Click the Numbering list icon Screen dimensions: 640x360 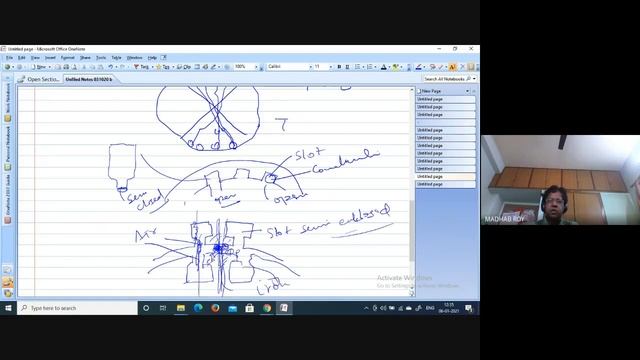[369, 67]
